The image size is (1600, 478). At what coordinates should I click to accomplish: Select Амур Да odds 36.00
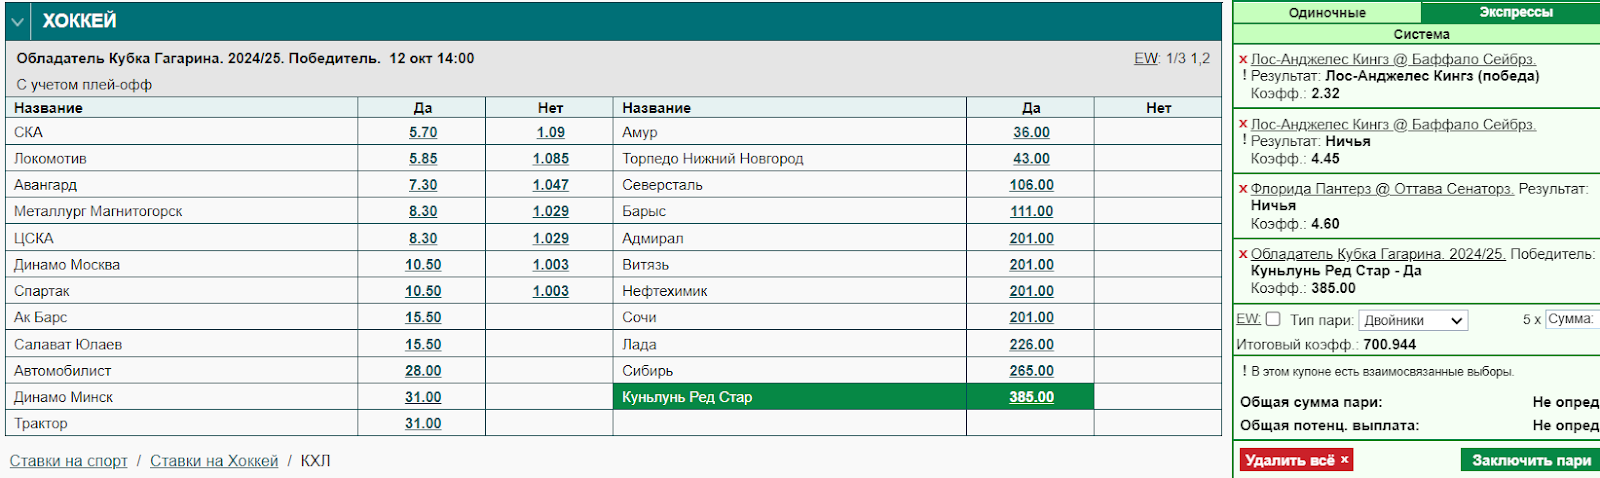1031,132
